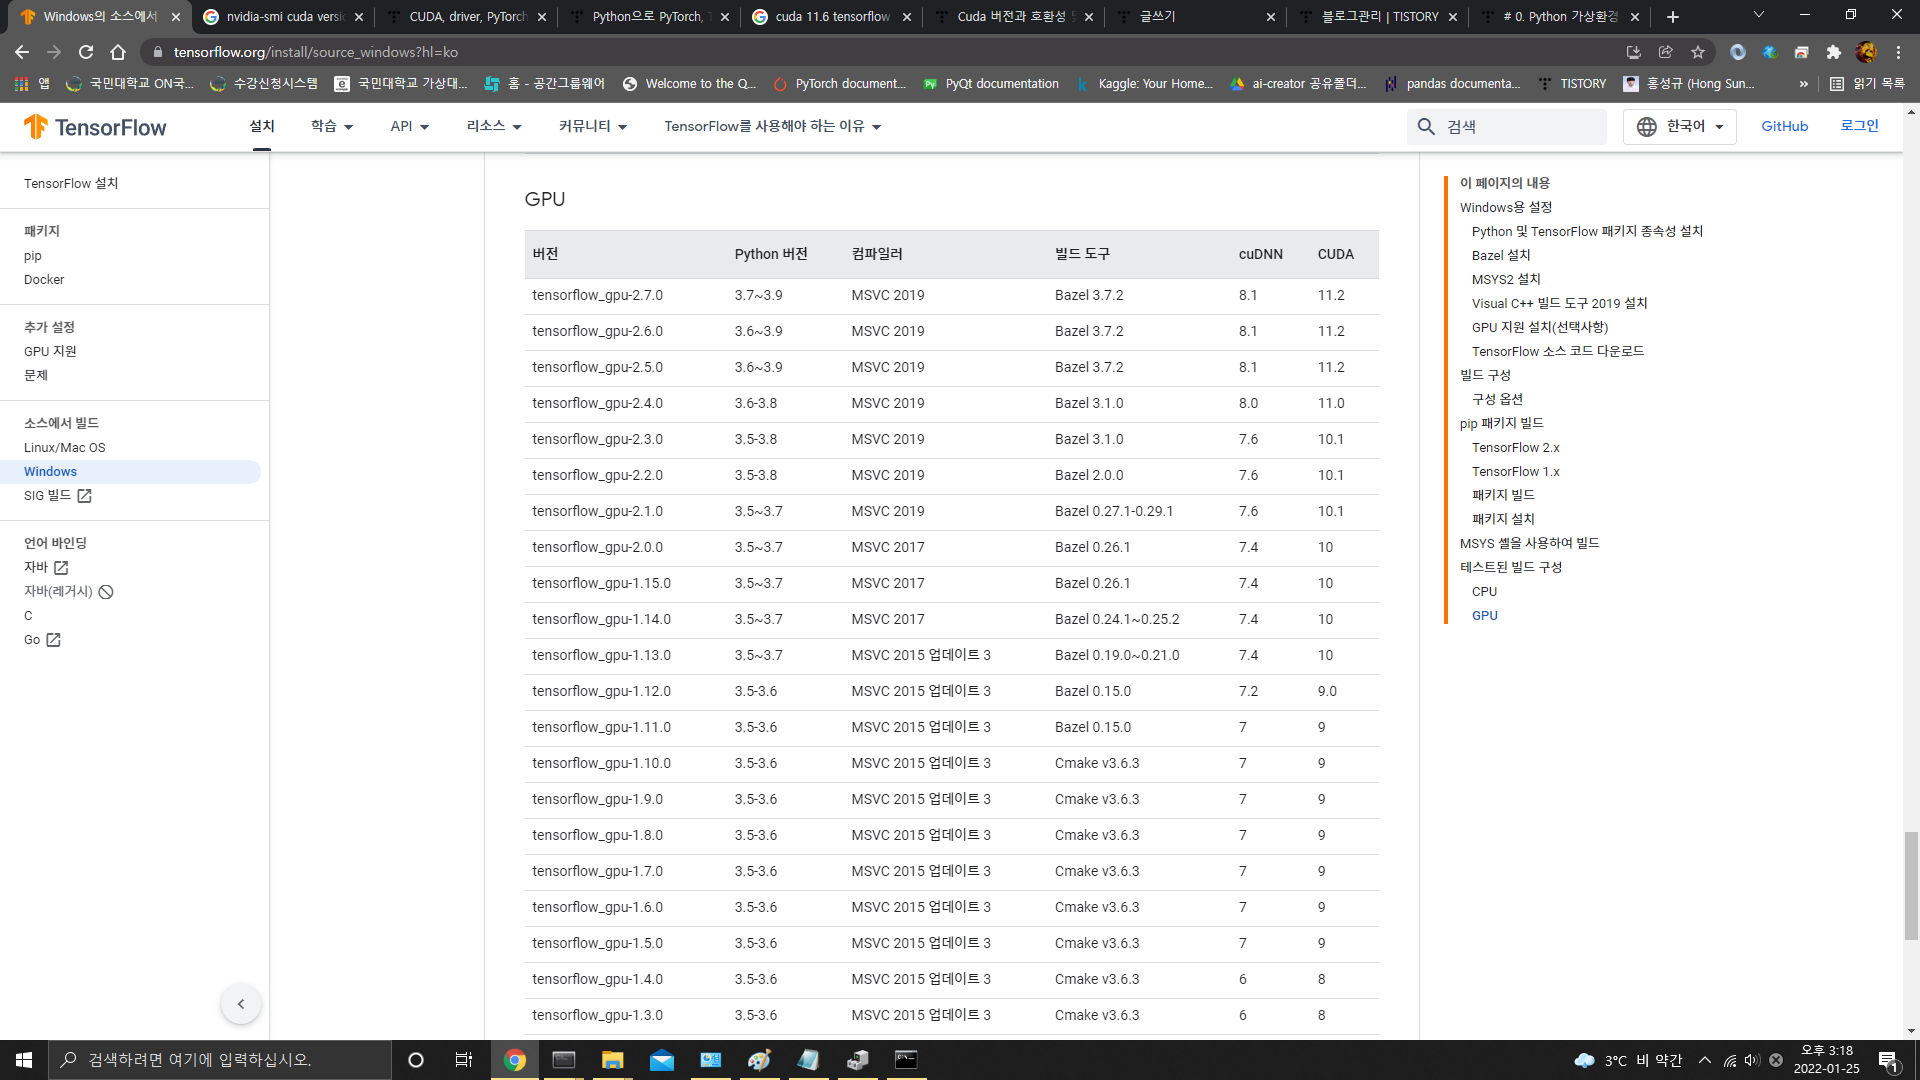Open File Explorer from the taskbar
This screenshot has width=1920, height=1080.
612,1060
